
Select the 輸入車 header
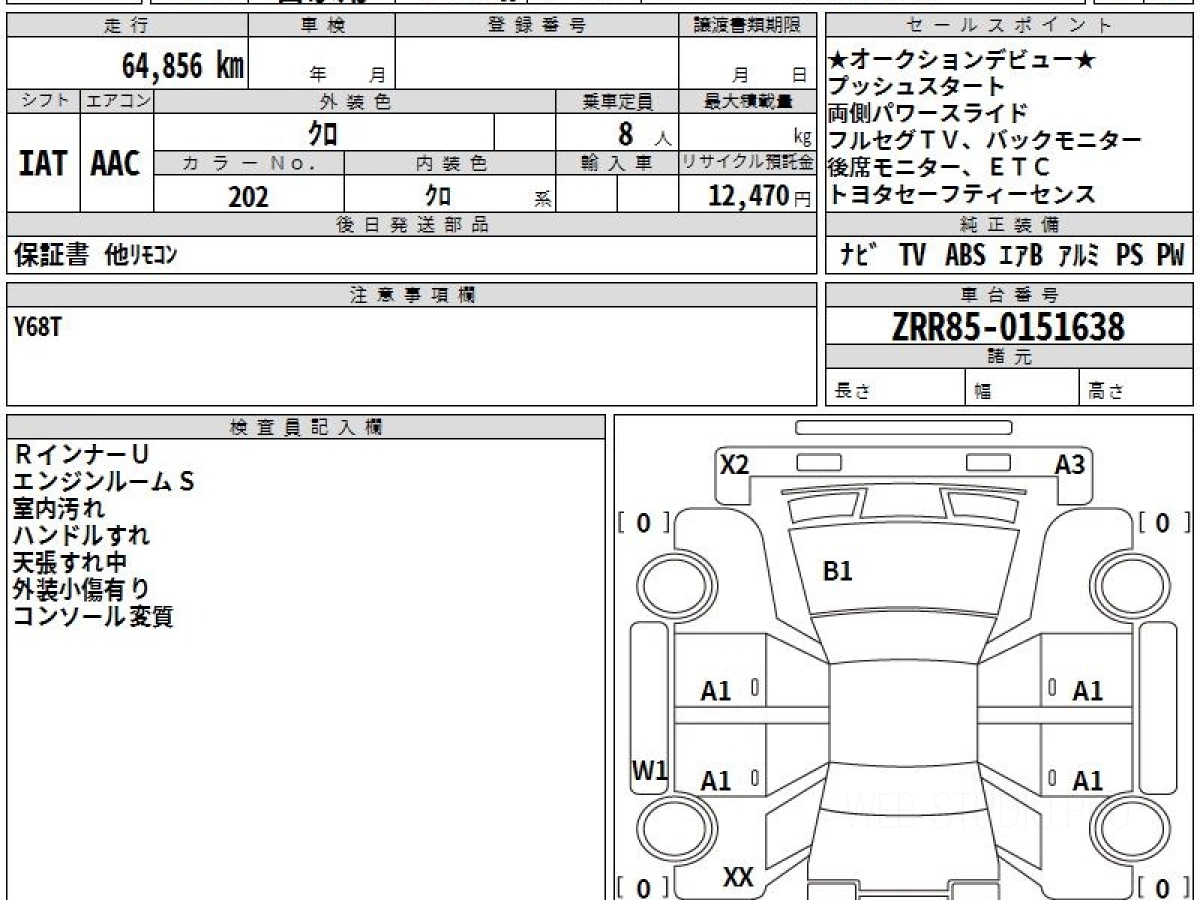617,163
